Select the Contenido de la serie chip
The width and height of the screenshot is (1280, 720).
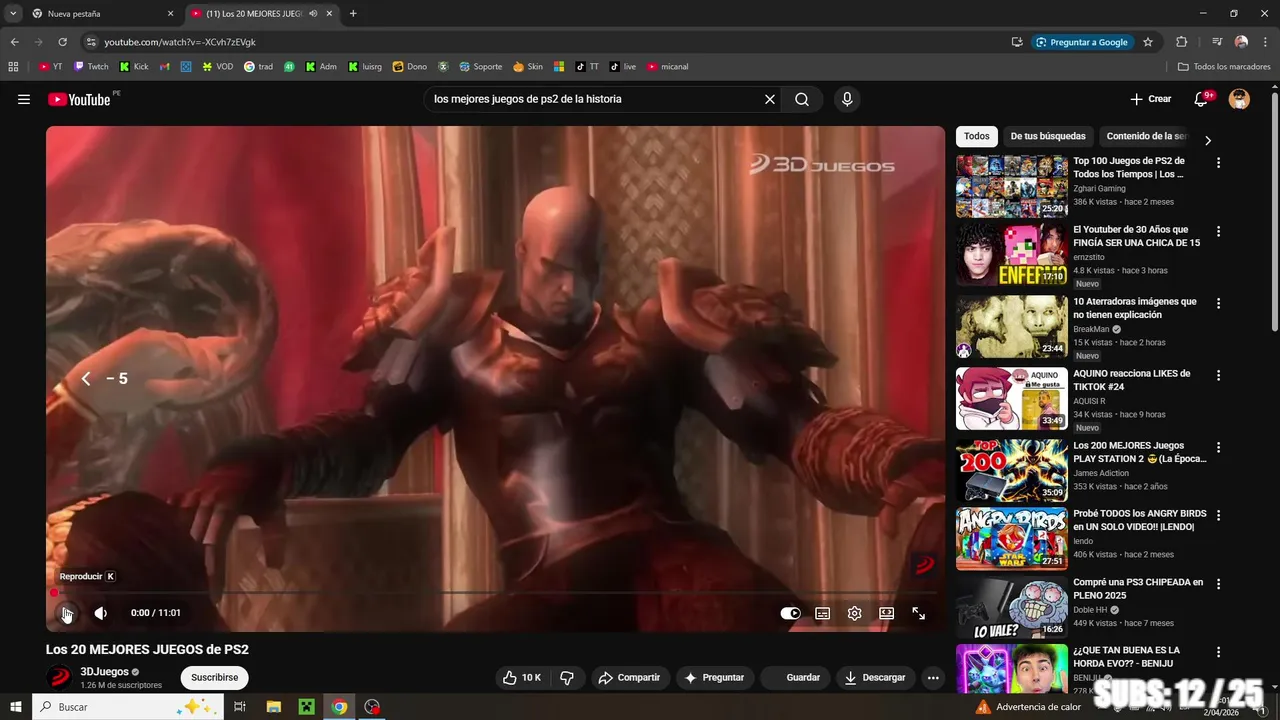point(1145,136)
